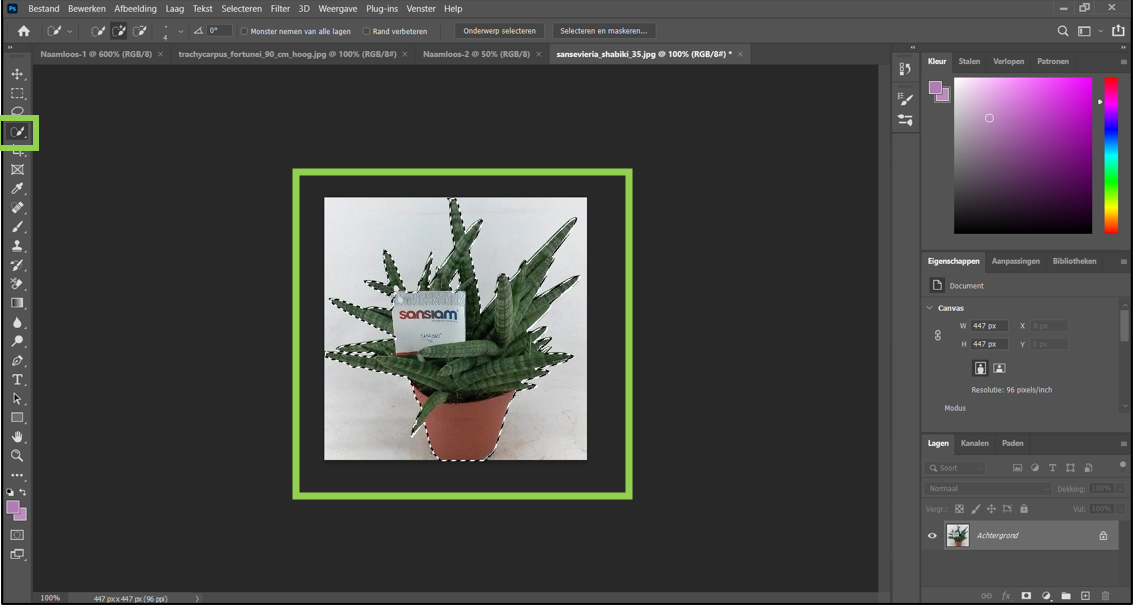Click the 'Selecteren en maskeren...' button
1133x605 pixels.
603,31
